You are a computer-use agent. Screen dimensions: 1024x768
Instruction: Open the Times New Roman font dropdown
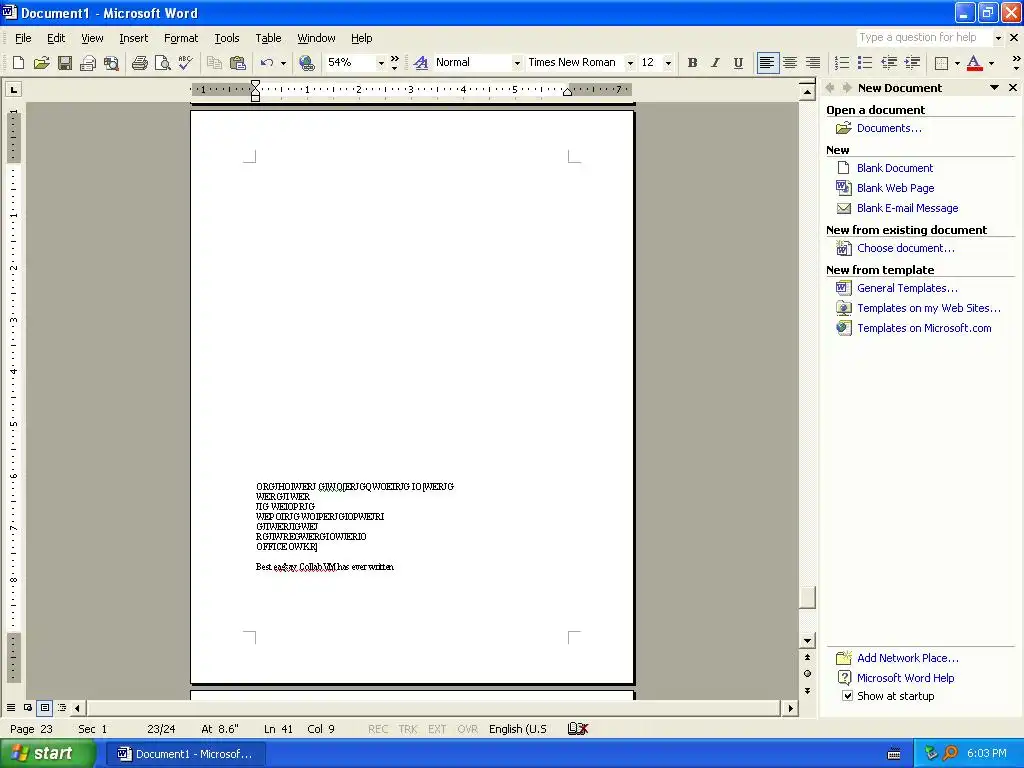click(630, 63)
